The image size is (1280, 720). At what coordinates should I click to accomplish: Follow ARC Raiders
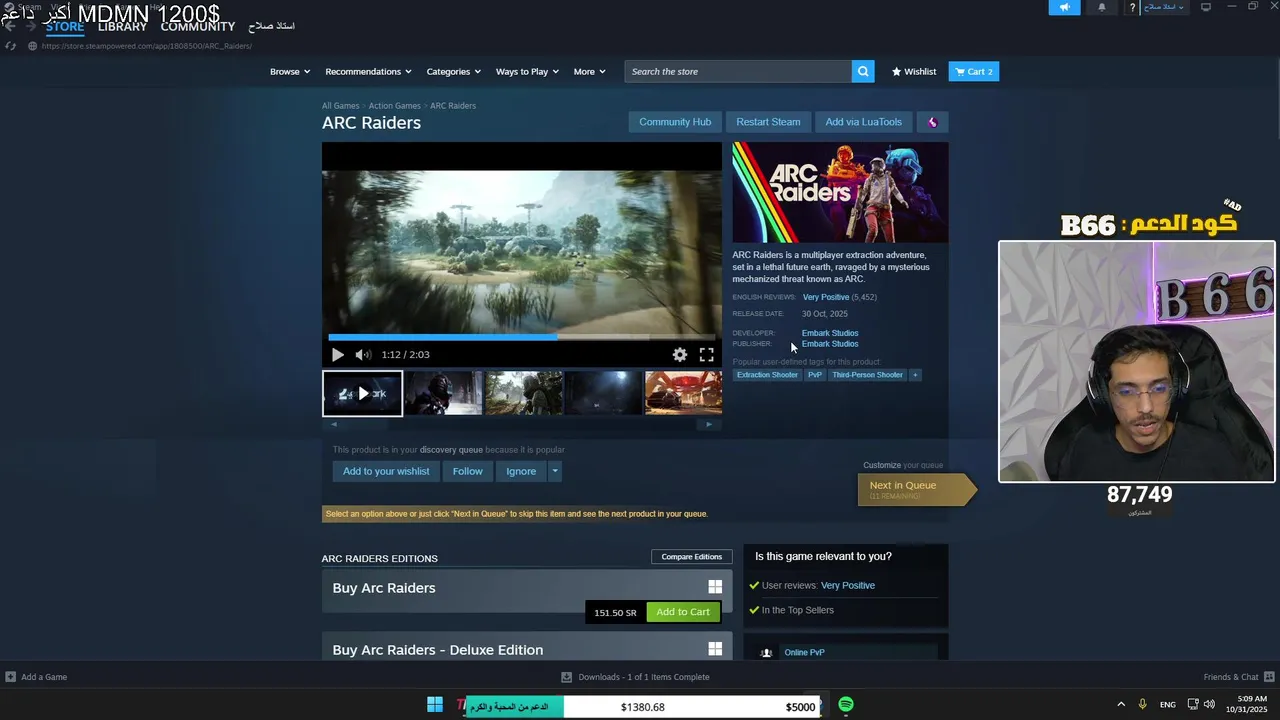467,471
